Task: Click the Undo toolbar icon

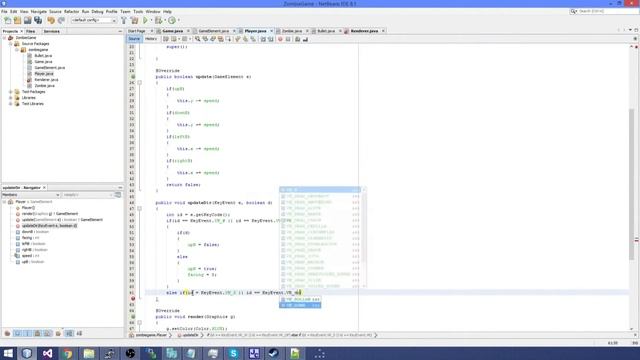Action: coord(51,20)
